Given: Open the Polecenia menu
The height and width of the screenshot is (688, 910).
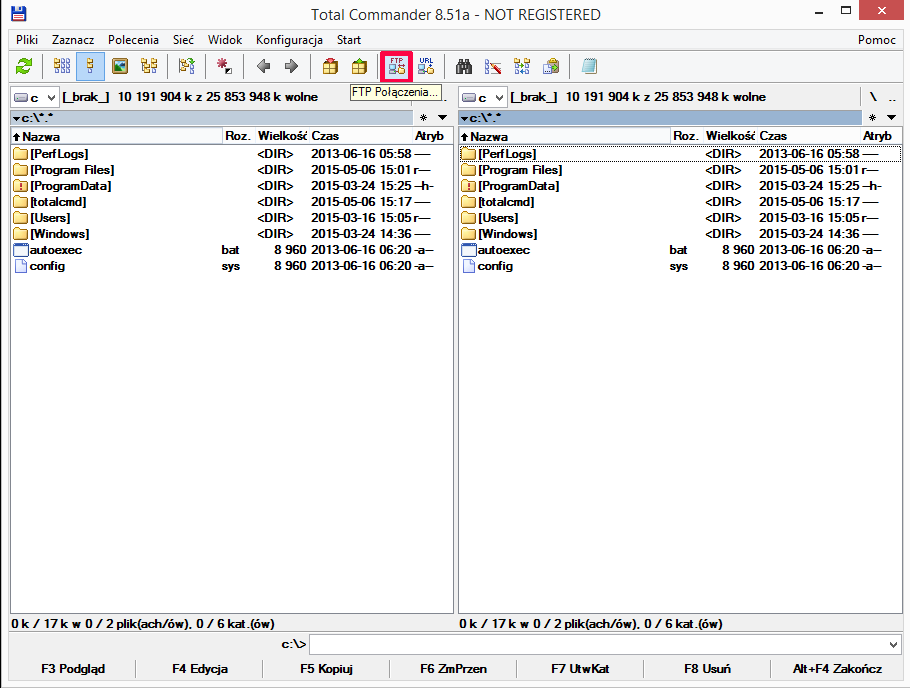Looking at the screenshot, I should point(133,39).
